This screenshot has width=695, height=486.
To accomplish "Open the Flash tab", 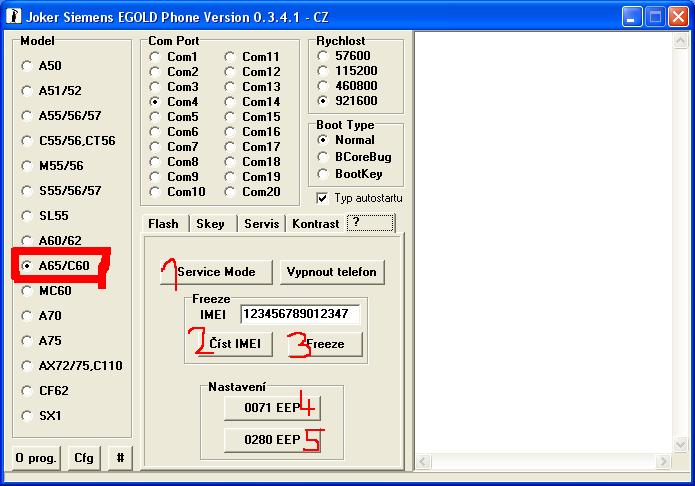I will pos(164,224).
